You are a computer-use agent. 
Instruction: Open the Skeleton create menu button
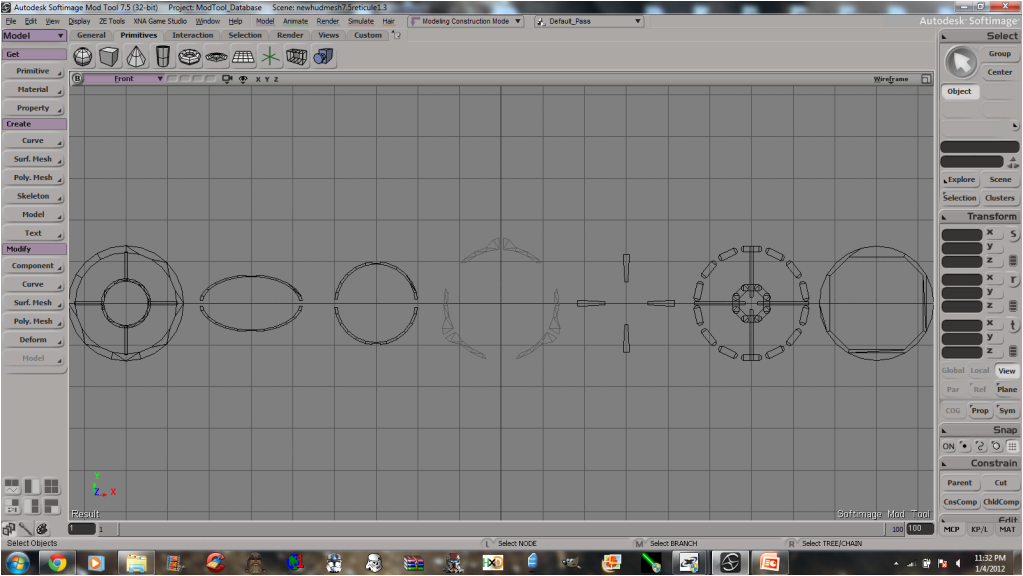pyautogui.click(x=33, y=196)
